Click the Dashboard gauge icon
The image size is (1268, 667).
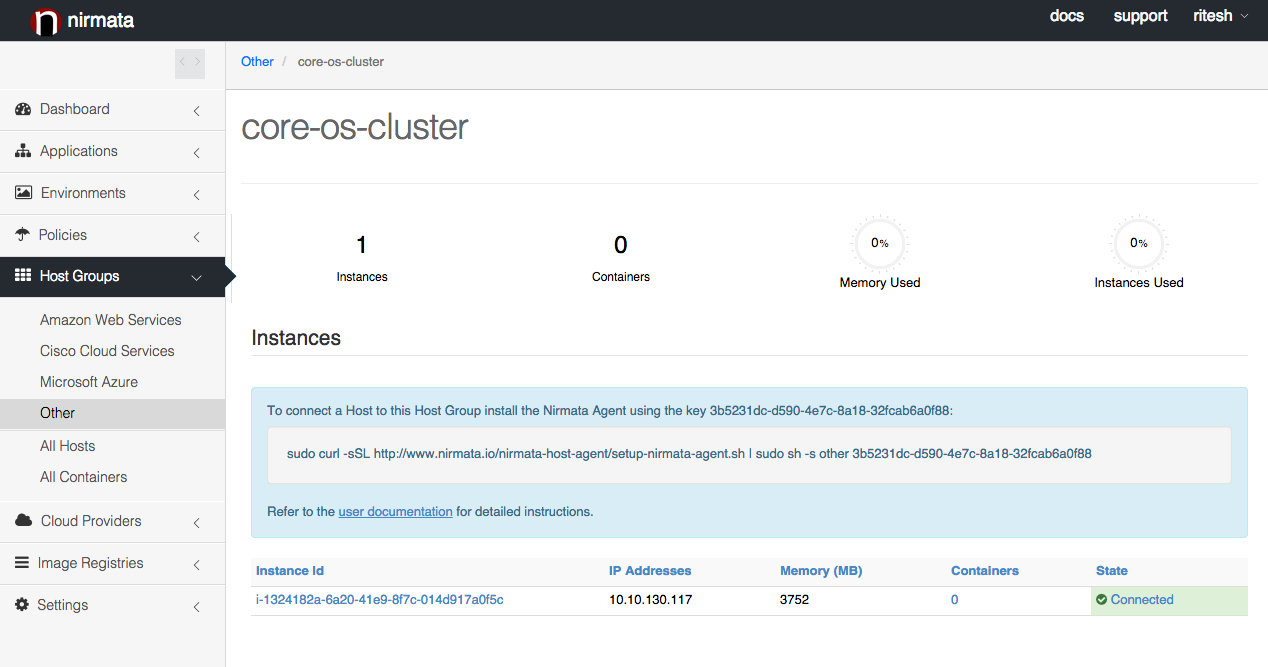click(23, 109)
